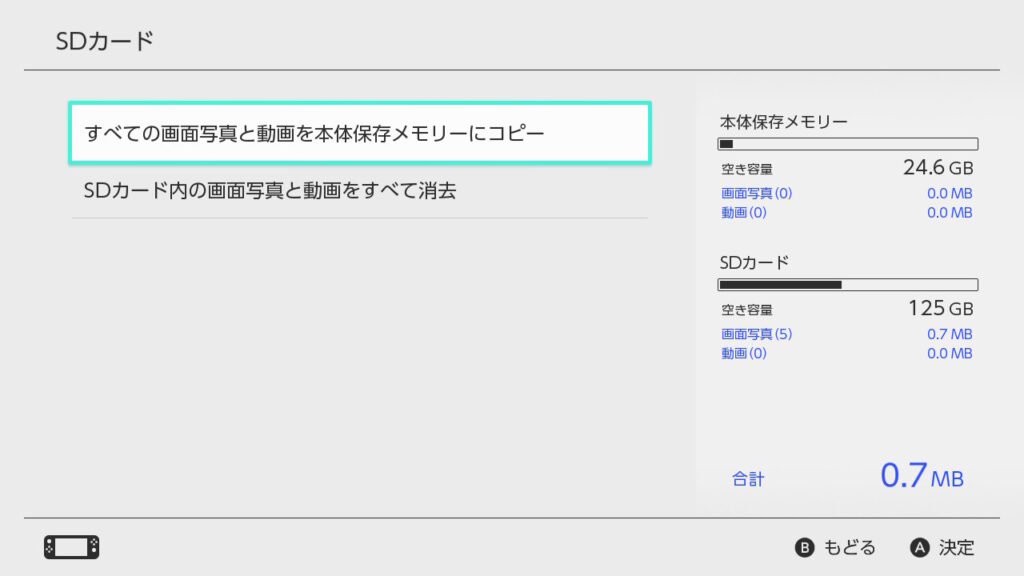The image size is (1024, 576).
Task: Choose delete all SD card screenshots and videos
Action: 360,191
